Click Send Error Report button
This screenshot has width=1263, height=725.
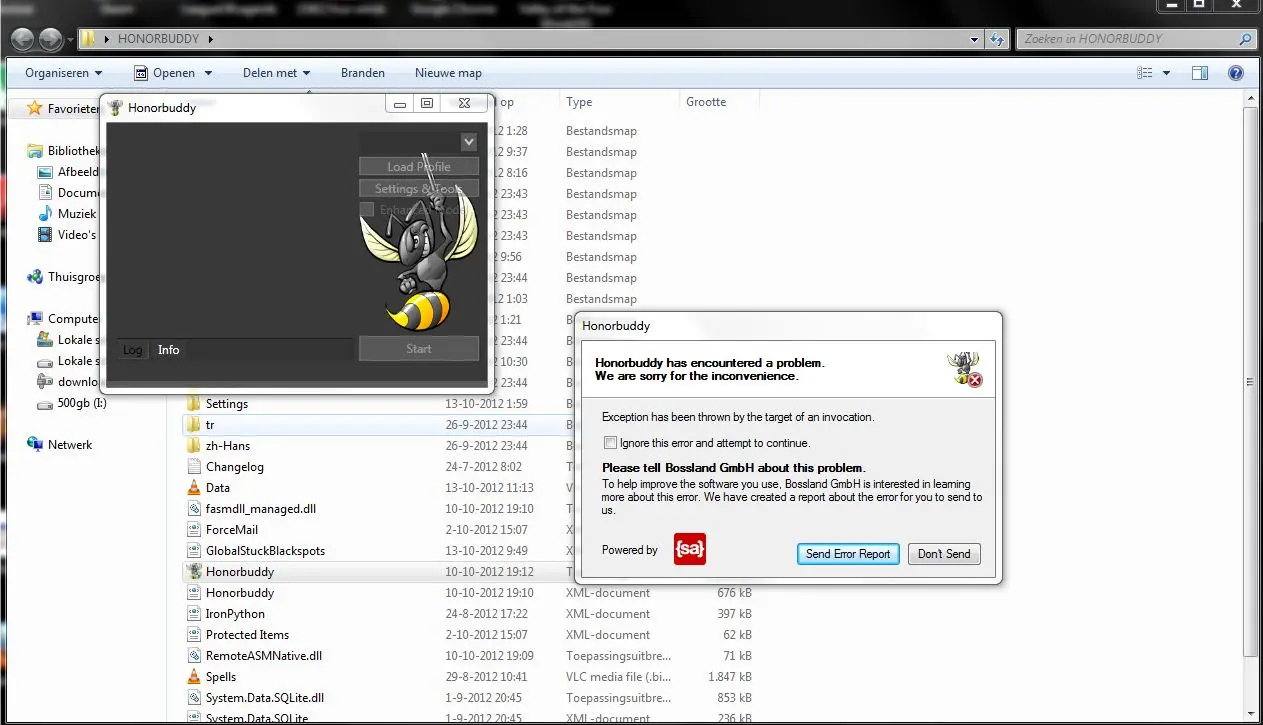click(848, 554)
